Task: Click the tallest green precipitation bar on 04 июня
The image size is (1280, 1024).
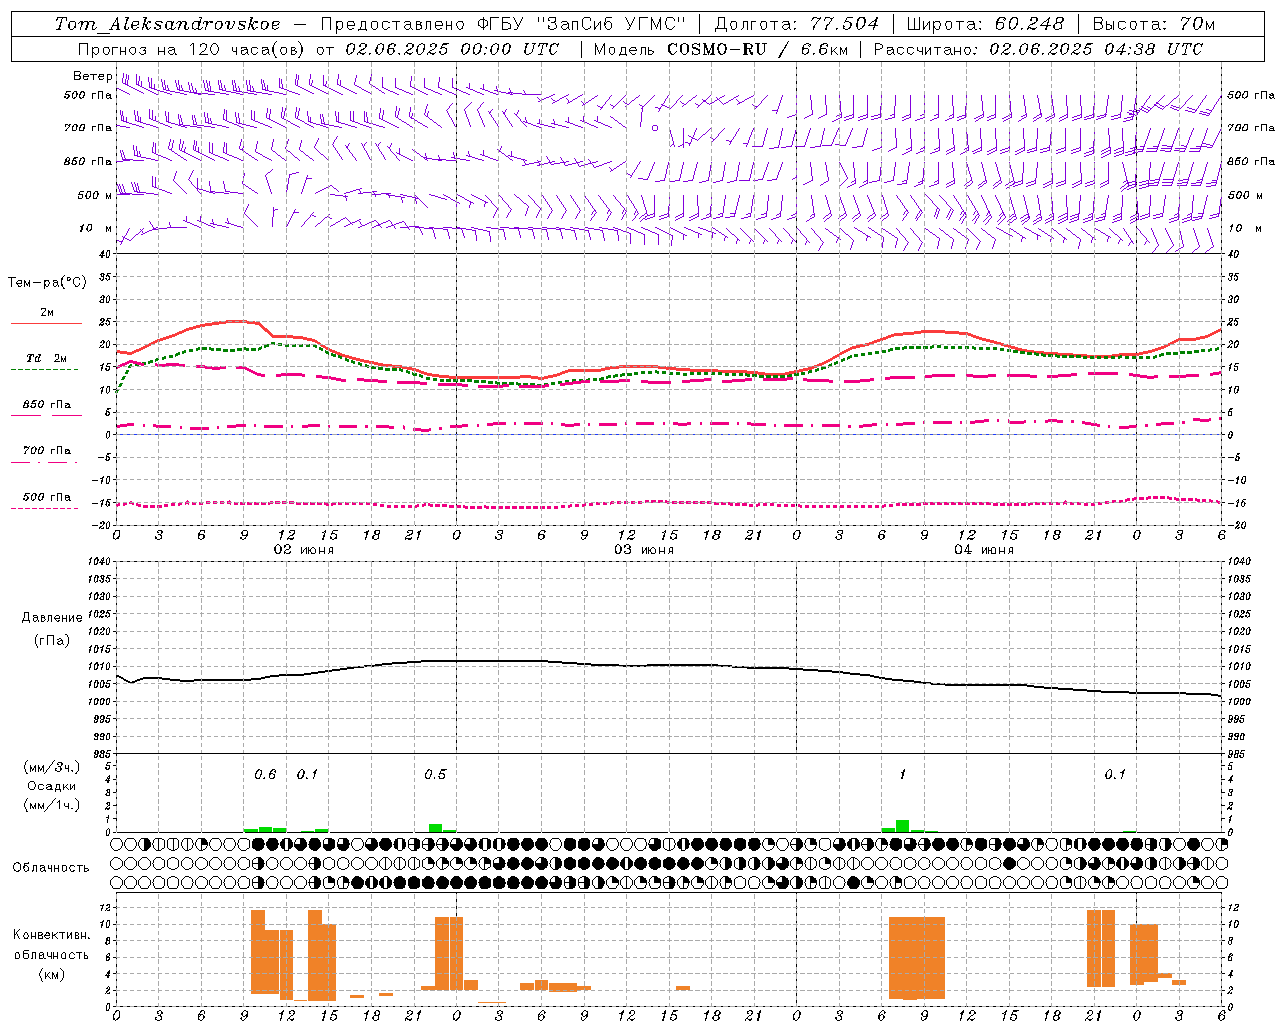Action: (903, 826)
